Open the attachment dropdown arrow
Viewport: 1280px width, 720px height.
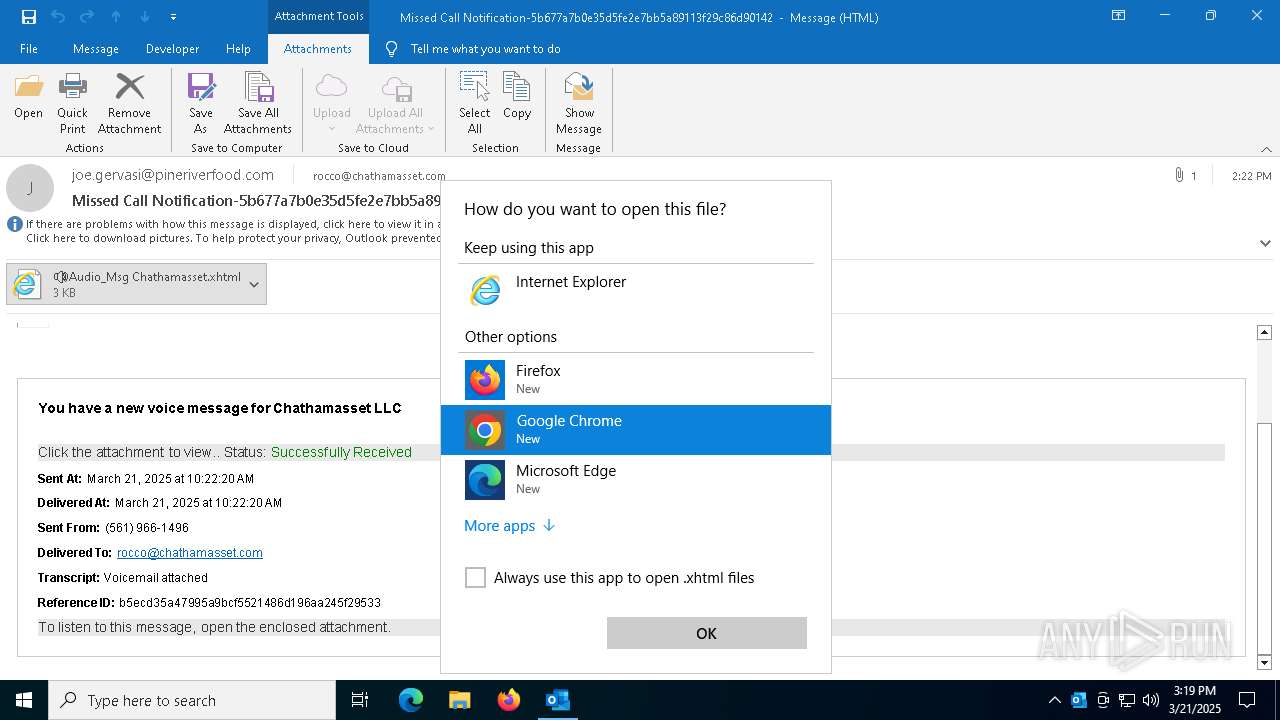click(254, 284)
